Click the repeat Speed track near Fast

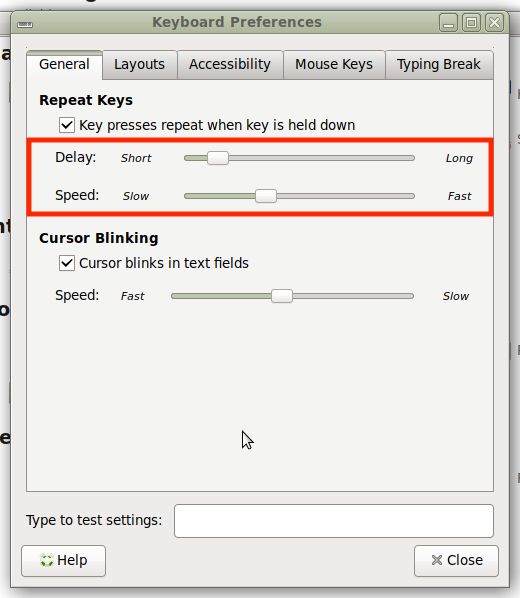click(402, 196)
